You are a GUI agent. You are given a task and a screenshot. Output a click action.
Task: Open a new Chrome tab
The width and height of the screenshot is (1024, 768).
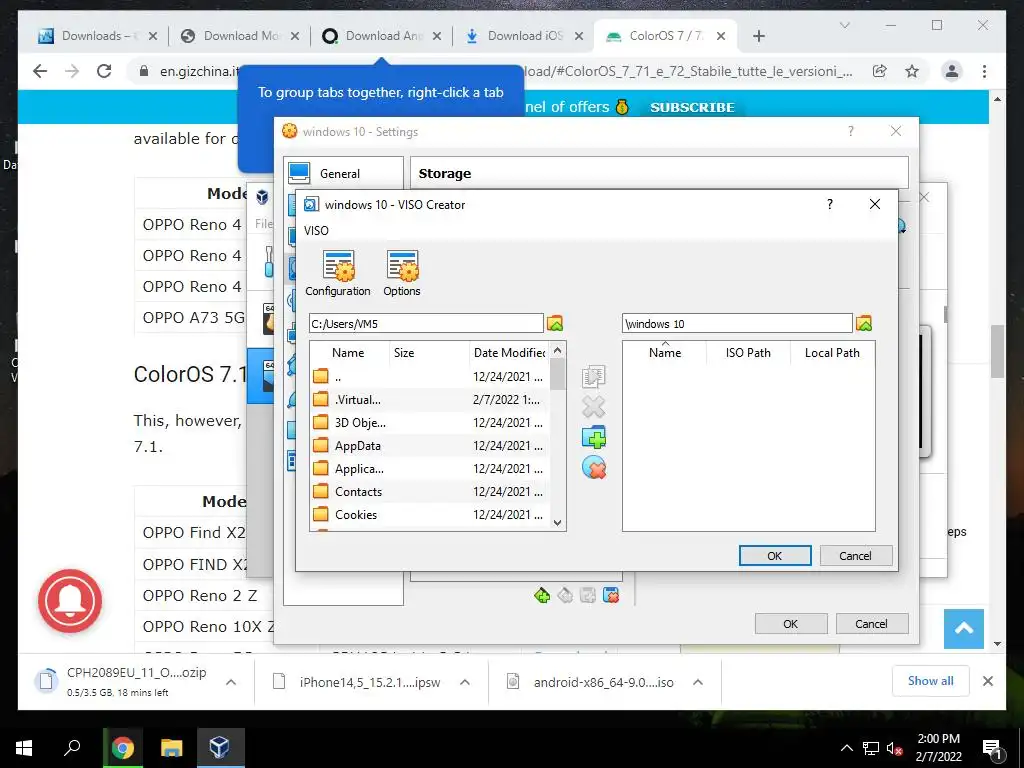coord(758,36)
